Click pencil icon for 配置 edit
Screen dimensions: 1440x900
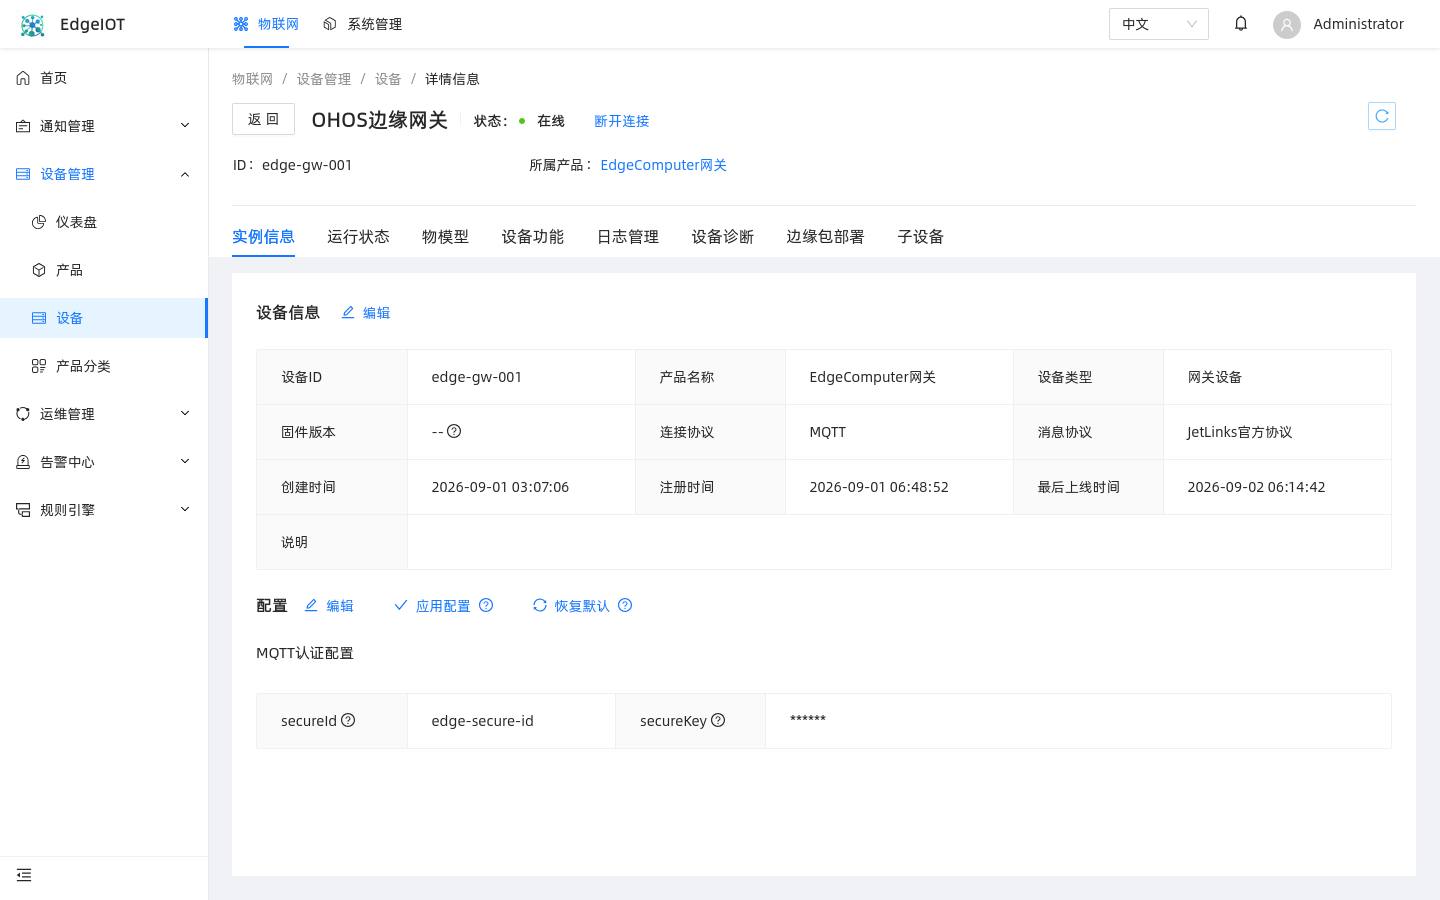[311, 605]
